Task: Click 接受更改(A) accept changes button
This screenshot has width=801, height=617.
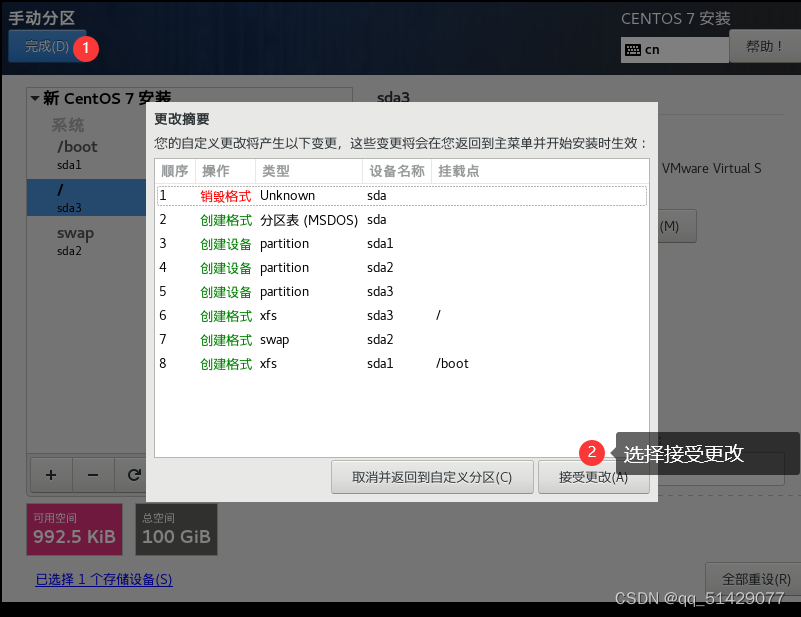Action: click(594, 477)
